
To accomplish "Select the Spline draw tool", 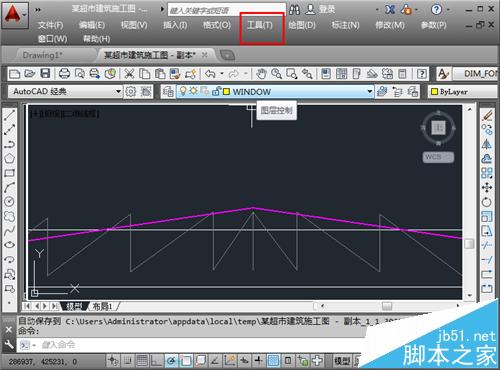I will [x=9, y=230].
